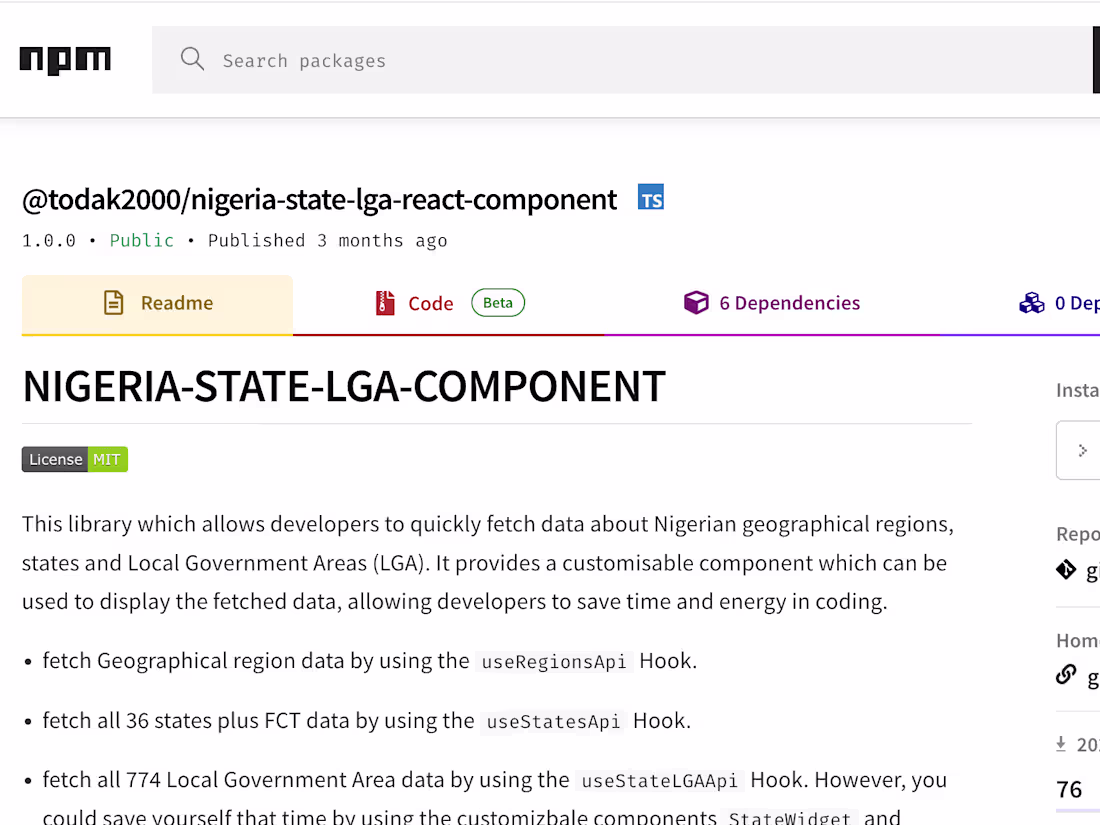Click the search magnifier icon
1100x825 pixels.
coord(192,59)
